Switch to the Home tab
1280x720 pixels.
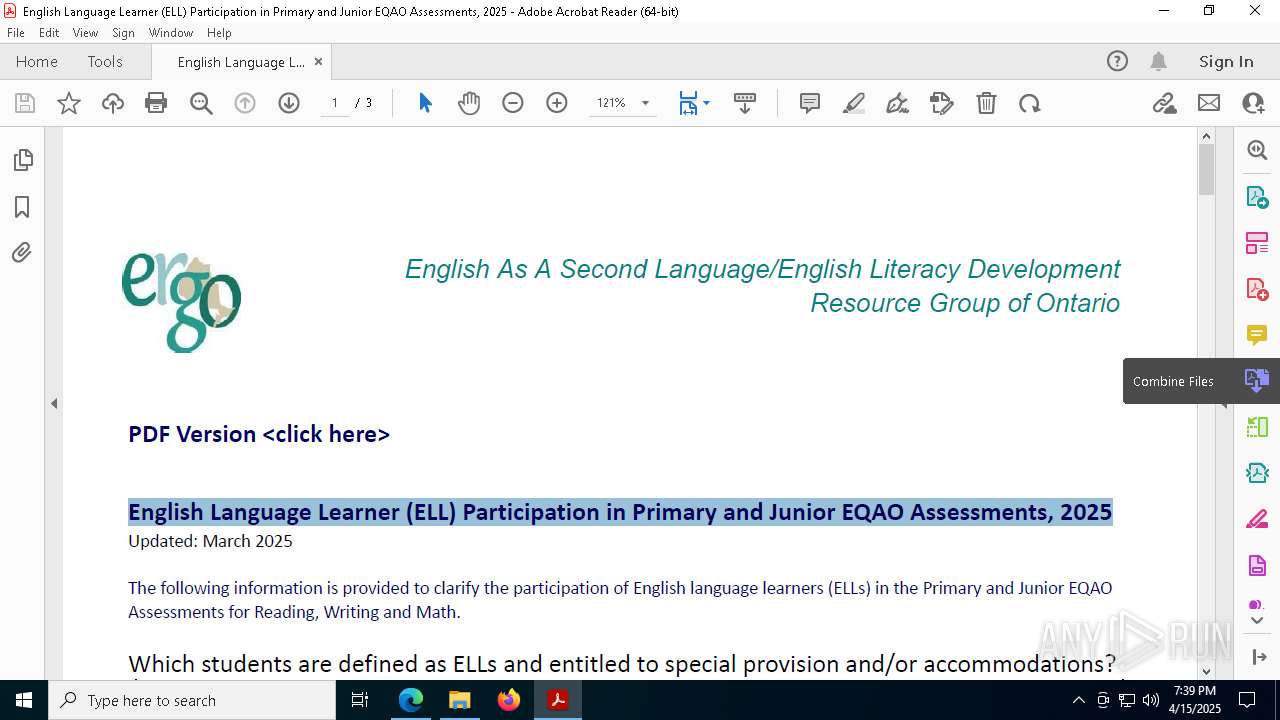tap(37, 62)
